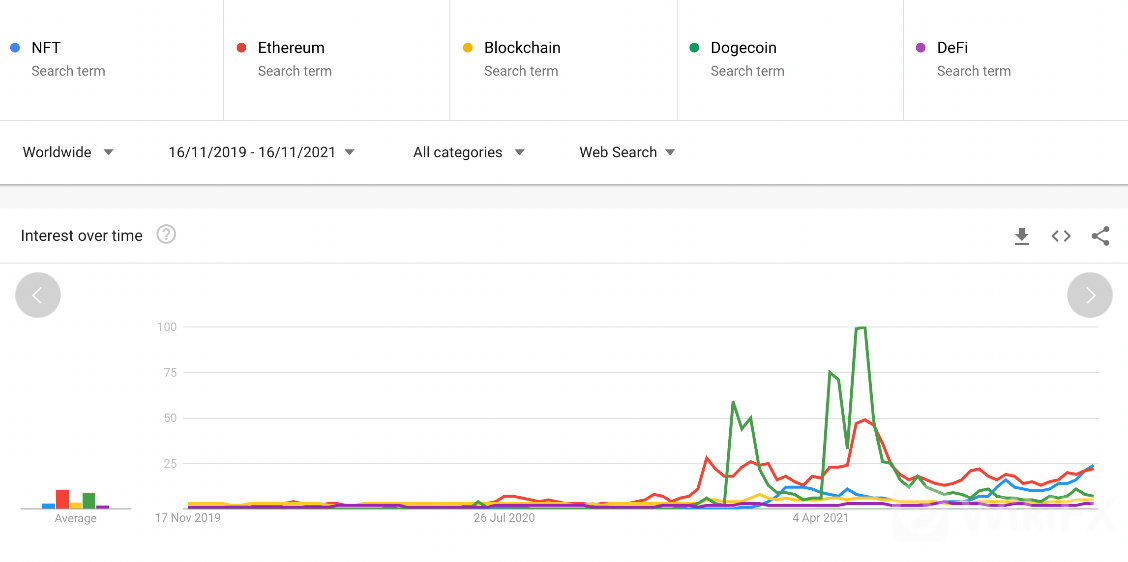Open the Web Search type dropdown
1128x562 pixels.
(x=627, y=152)
